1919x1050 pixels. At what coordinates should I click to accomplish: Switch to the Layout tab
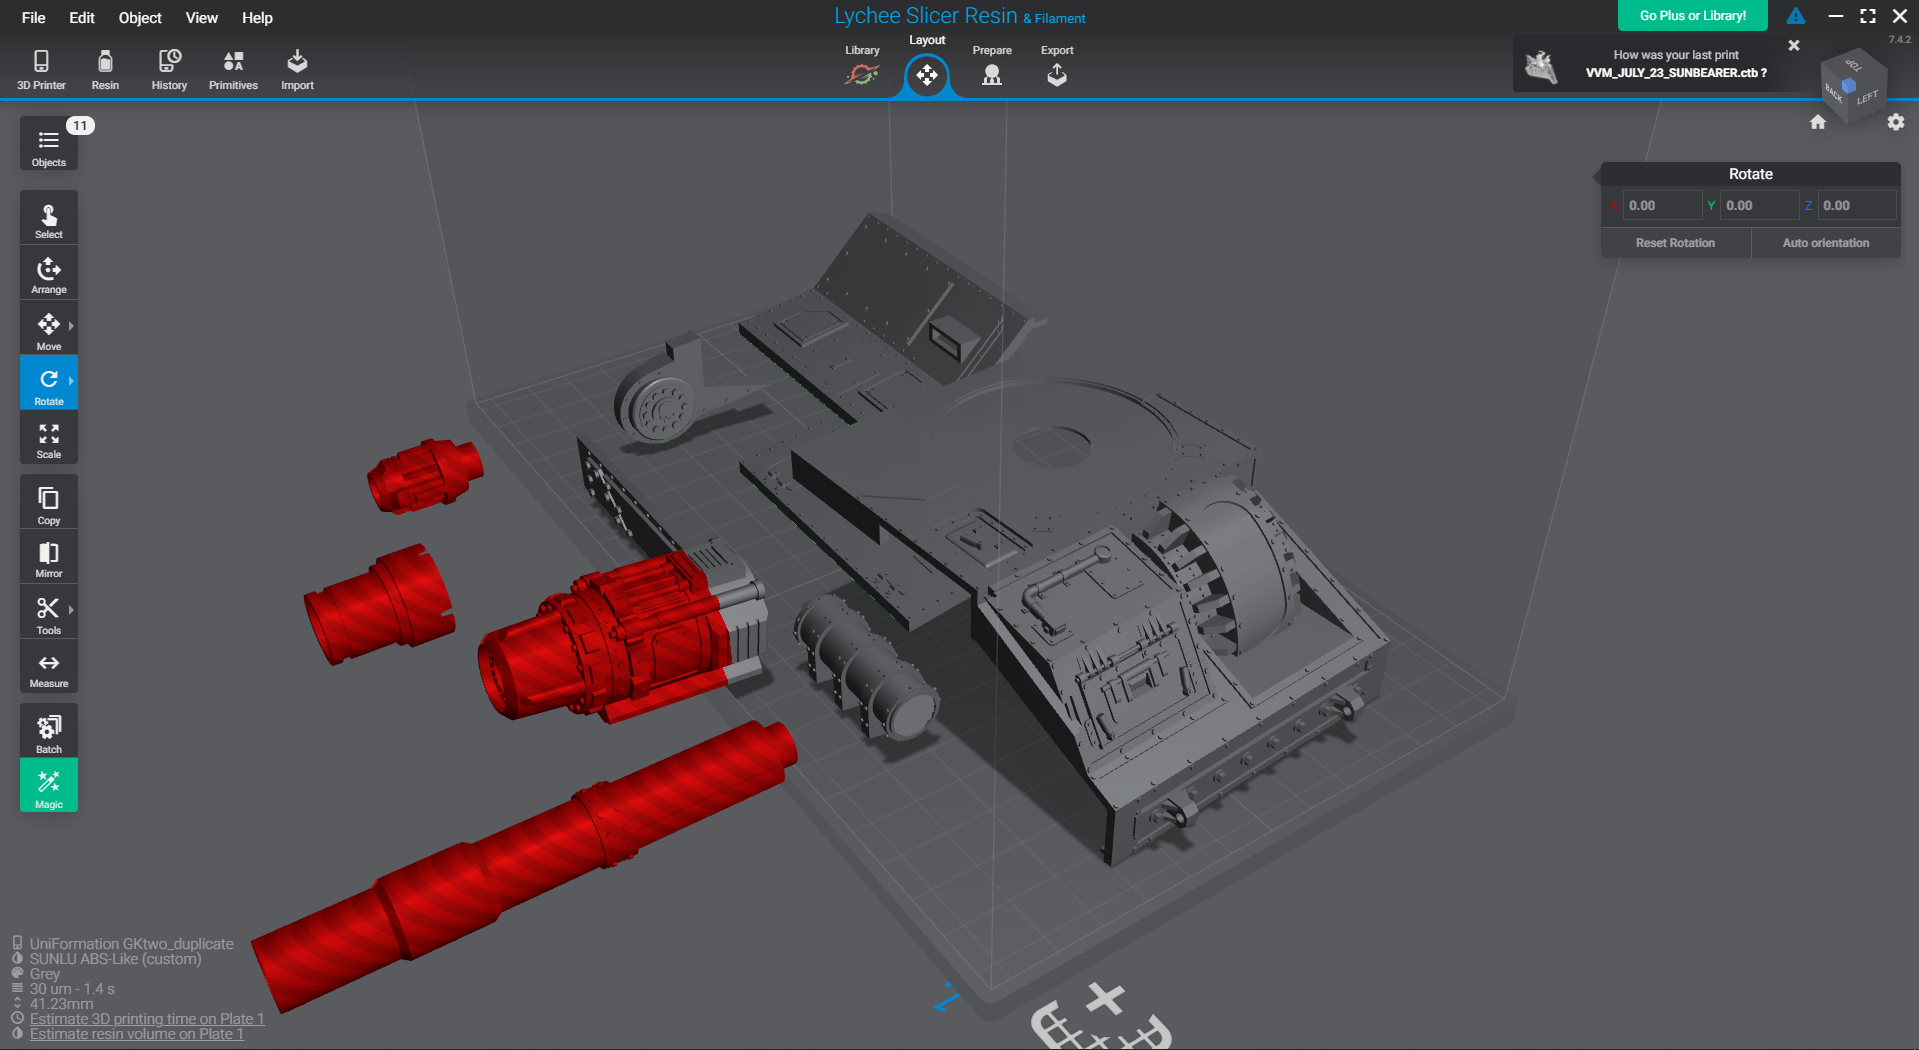pyautogui.click(x=927, y=66)
